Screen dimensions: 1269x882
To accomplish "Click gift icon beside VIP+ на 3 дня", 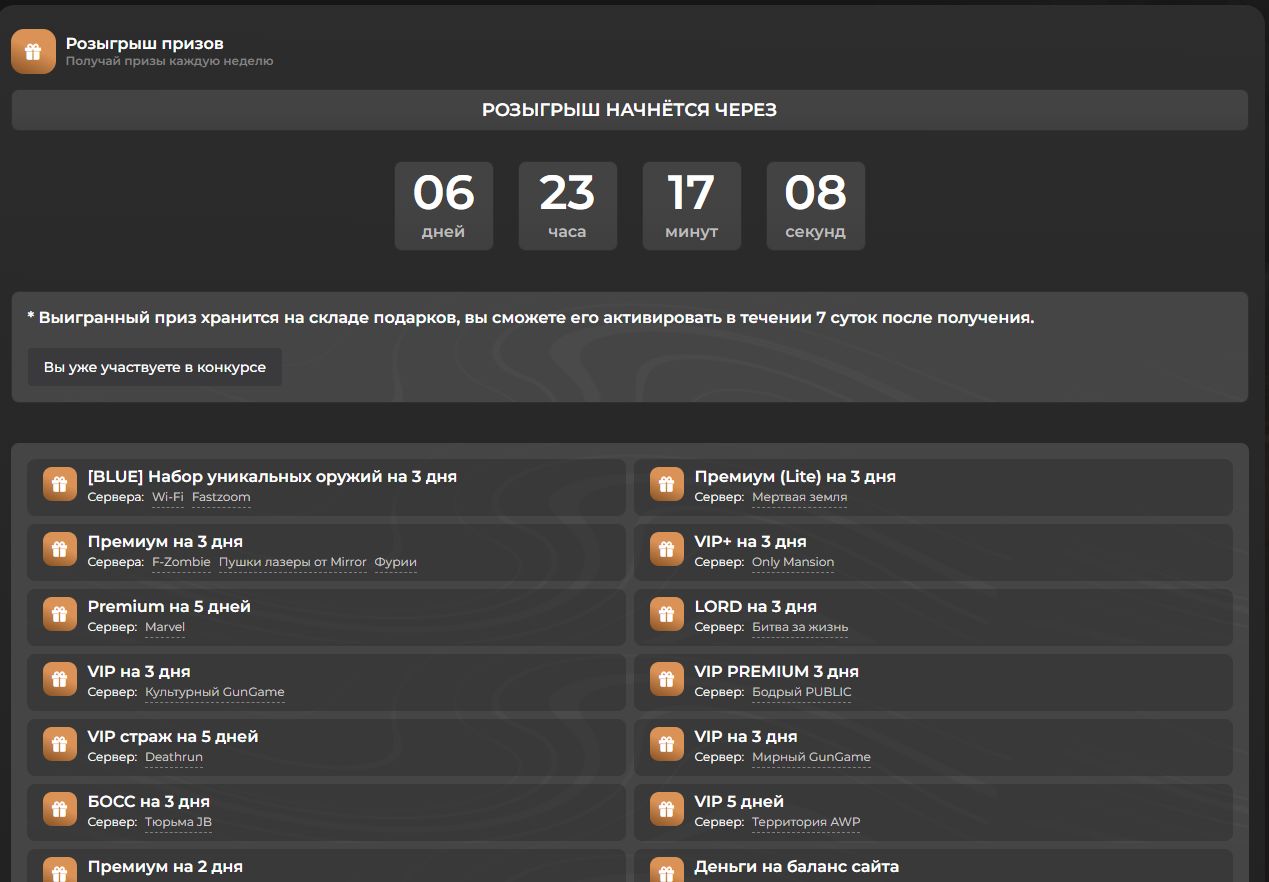I will click(667, 550).
